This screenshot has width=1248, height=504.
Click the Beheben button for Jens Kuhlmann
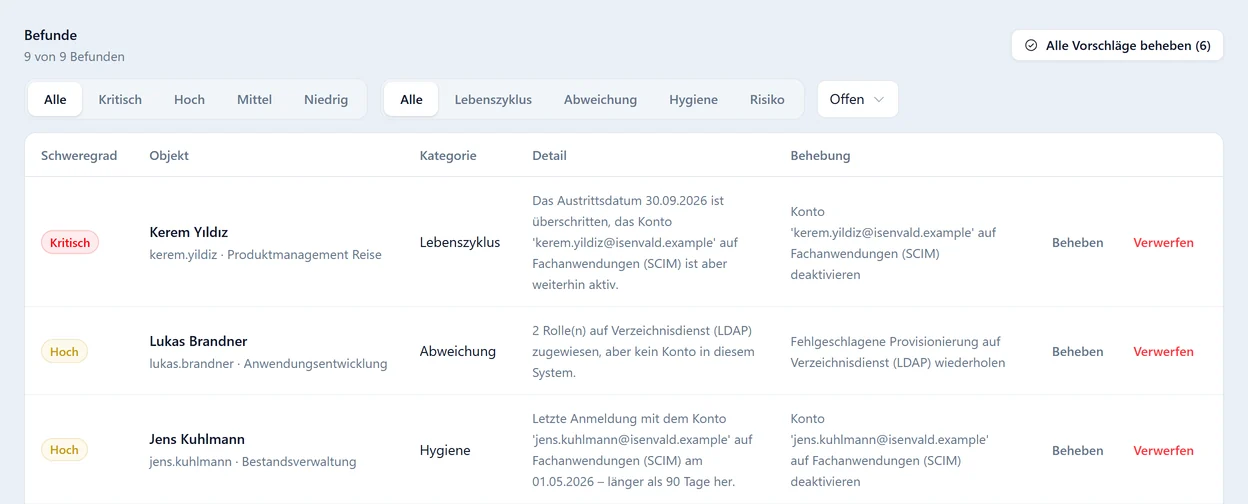click(1077, 450)
